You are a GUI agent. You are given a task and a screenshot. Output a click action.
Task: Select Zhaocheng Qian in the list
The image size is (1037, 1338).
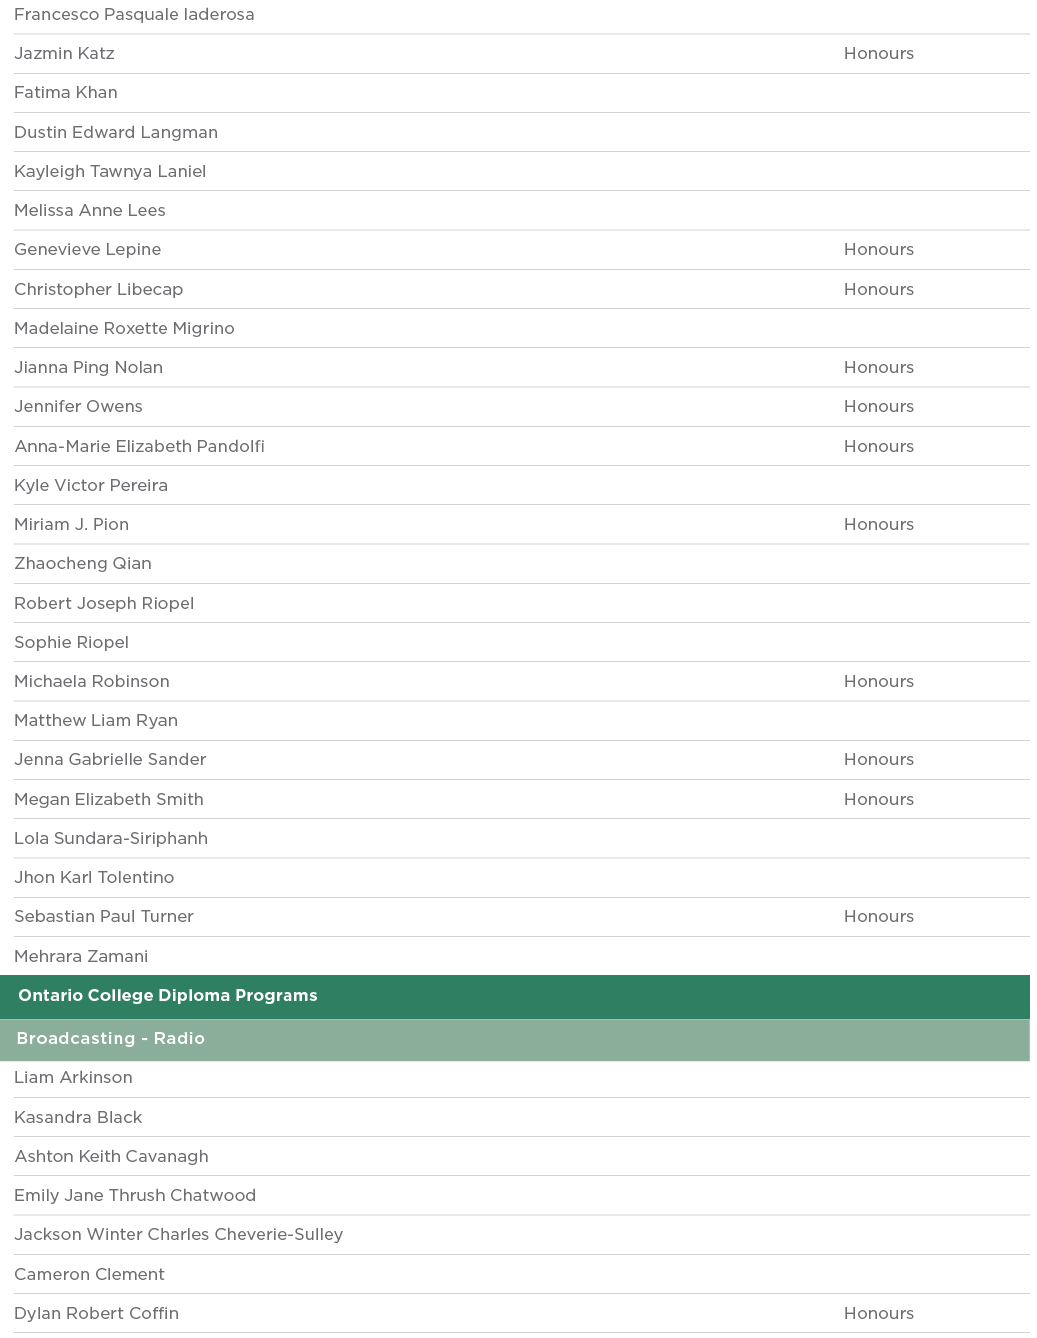(x=83, y=563)
